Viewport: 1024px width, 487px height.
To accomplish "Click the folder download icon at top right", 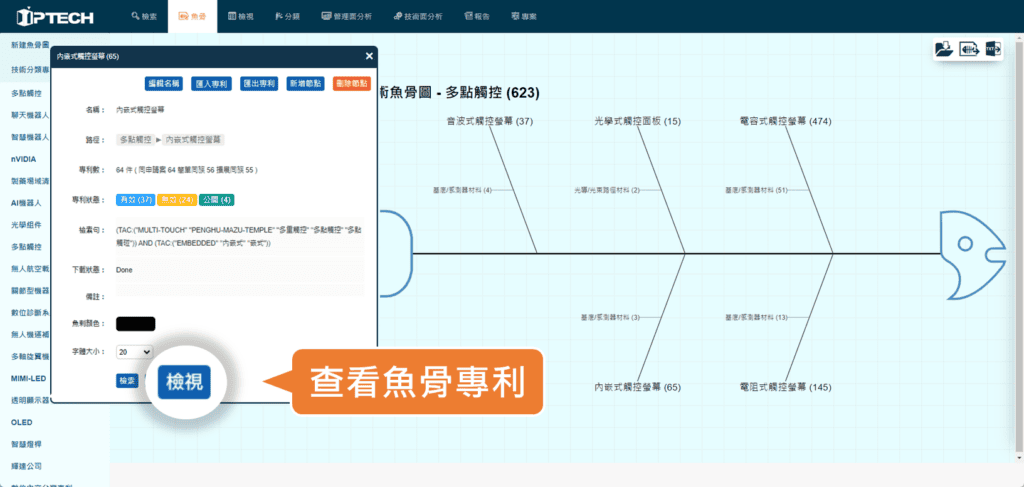I will pyautogui.click(x=943, y=49).
